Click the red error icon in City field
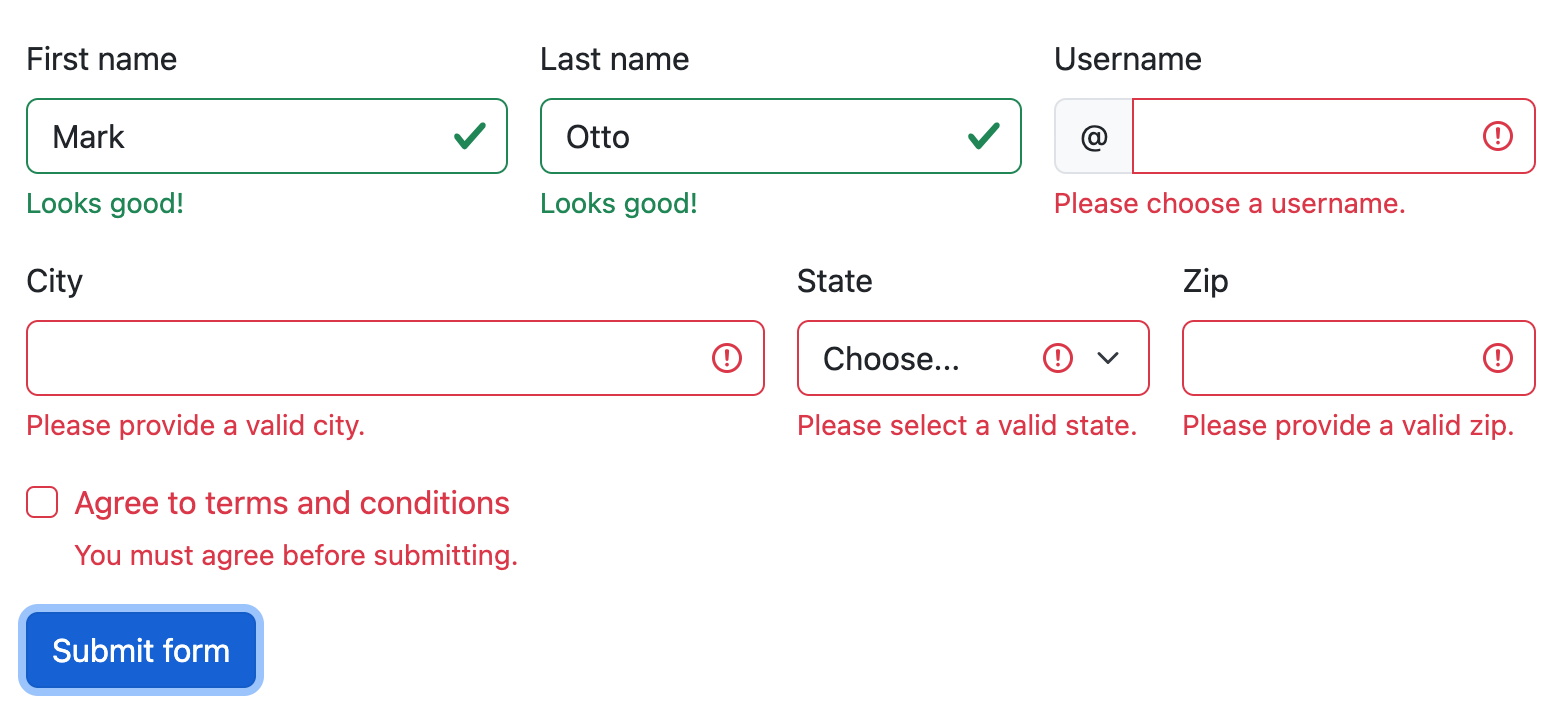The image size is (1556, 704). coord(727,358)
